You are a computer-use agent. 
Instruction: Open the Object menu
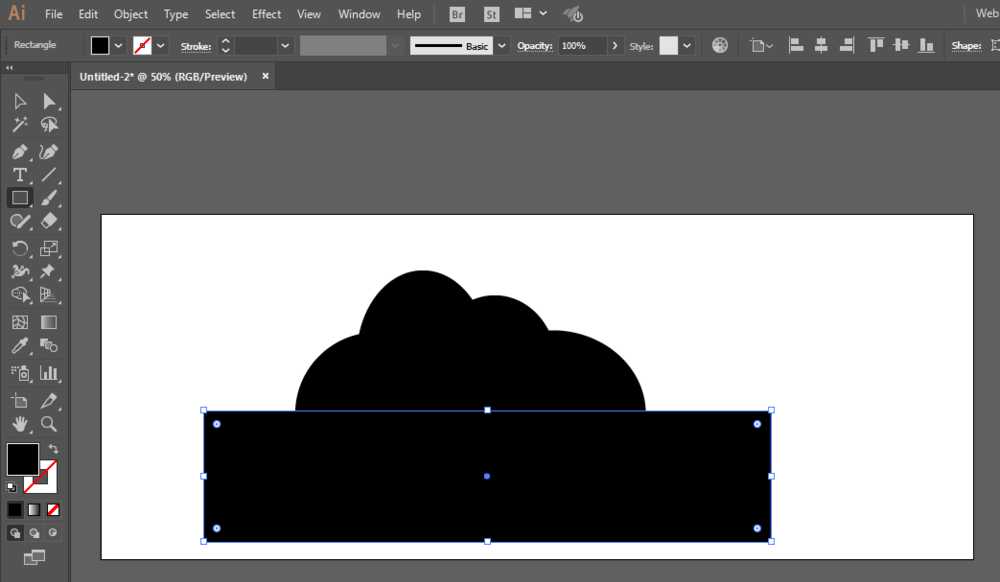tap(130, 14)
